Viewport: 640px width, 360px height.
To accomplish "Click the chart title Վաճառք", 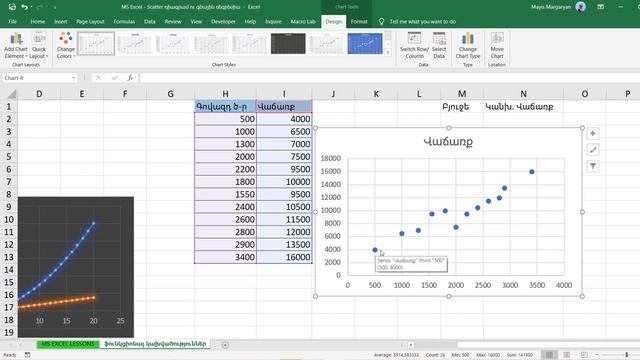I will (x=448, y=142).
